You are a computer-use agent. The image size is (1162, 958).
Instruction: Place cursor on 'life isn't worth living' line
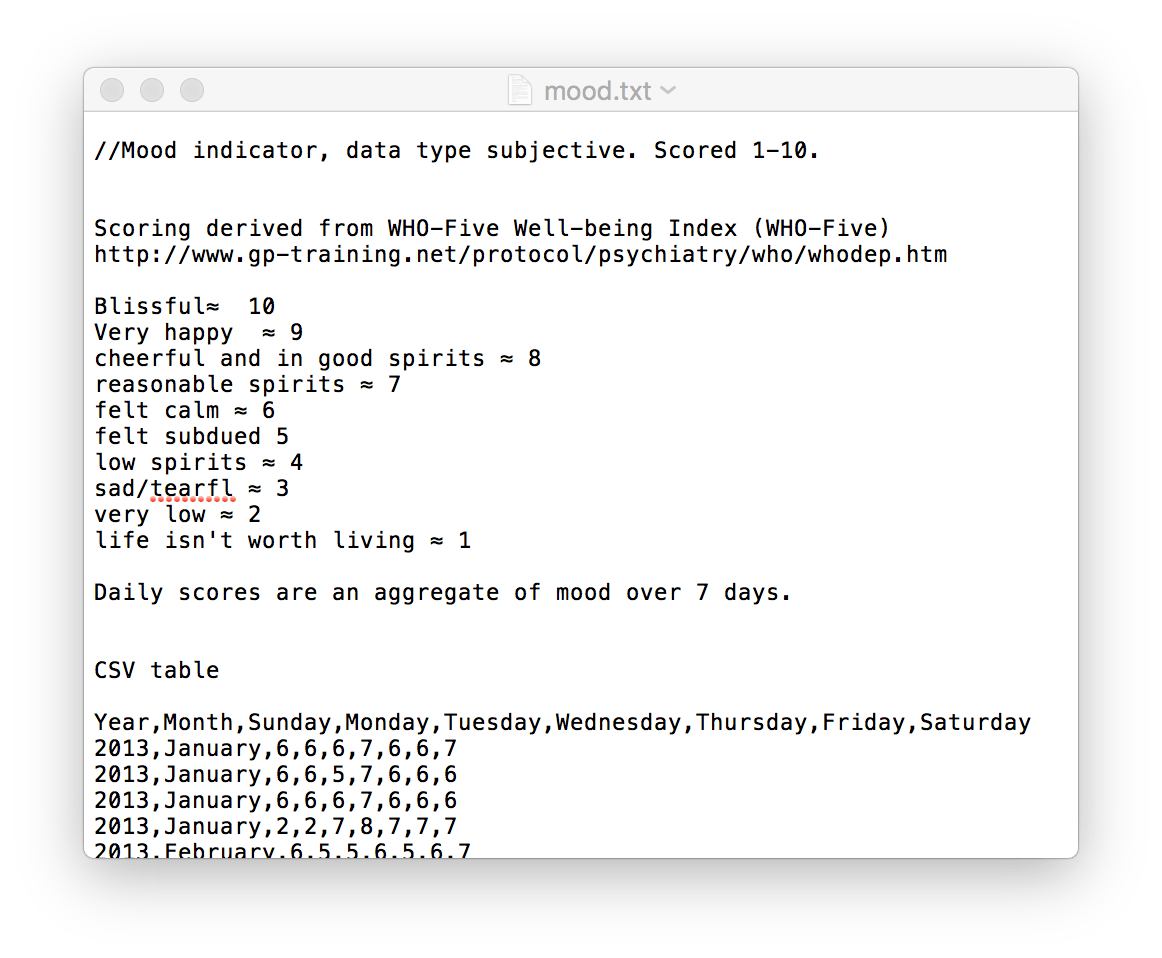282,541
